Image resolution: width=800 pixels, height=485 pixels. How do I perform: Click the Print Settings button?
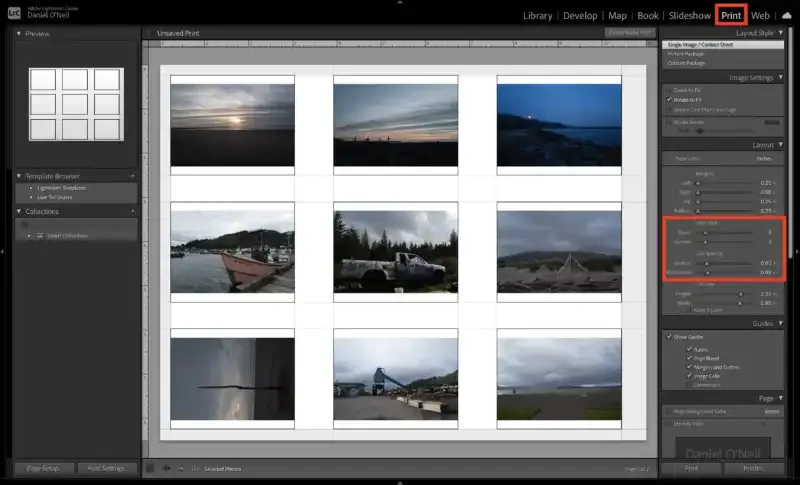pos(106,468)
